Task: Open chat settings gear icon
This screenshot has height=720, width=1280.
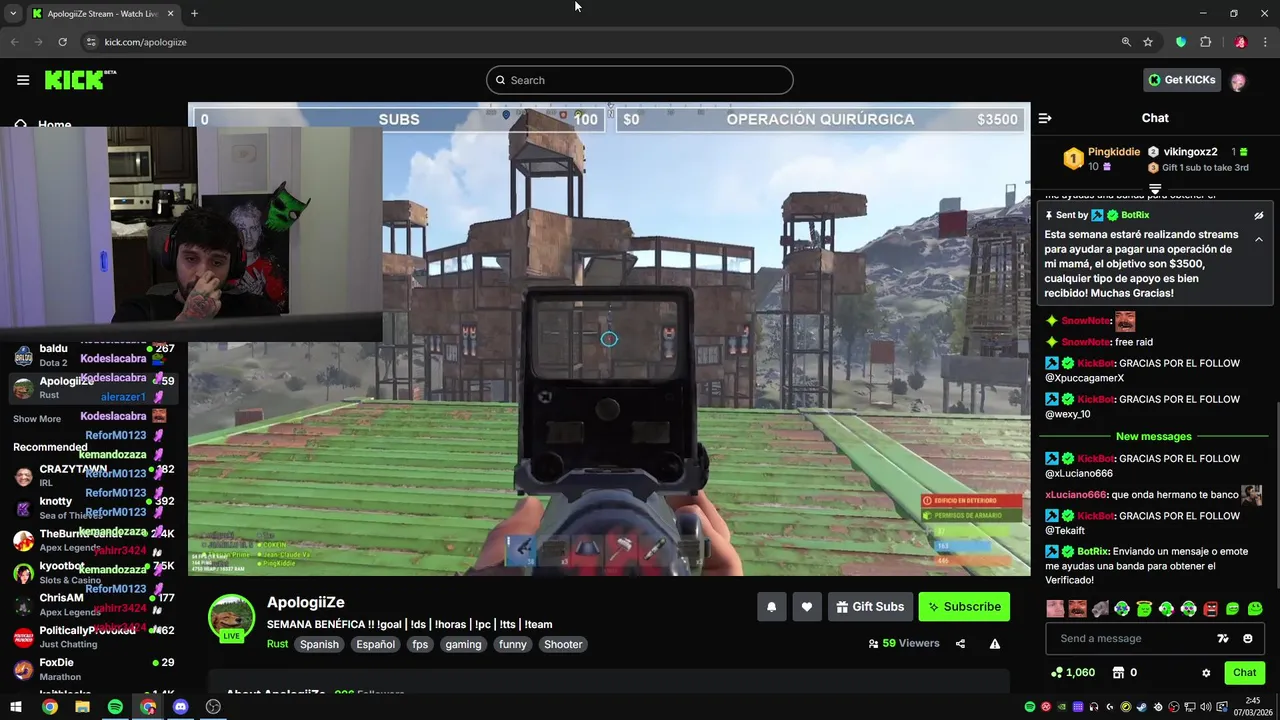Action: click(x=1206, y=673)
